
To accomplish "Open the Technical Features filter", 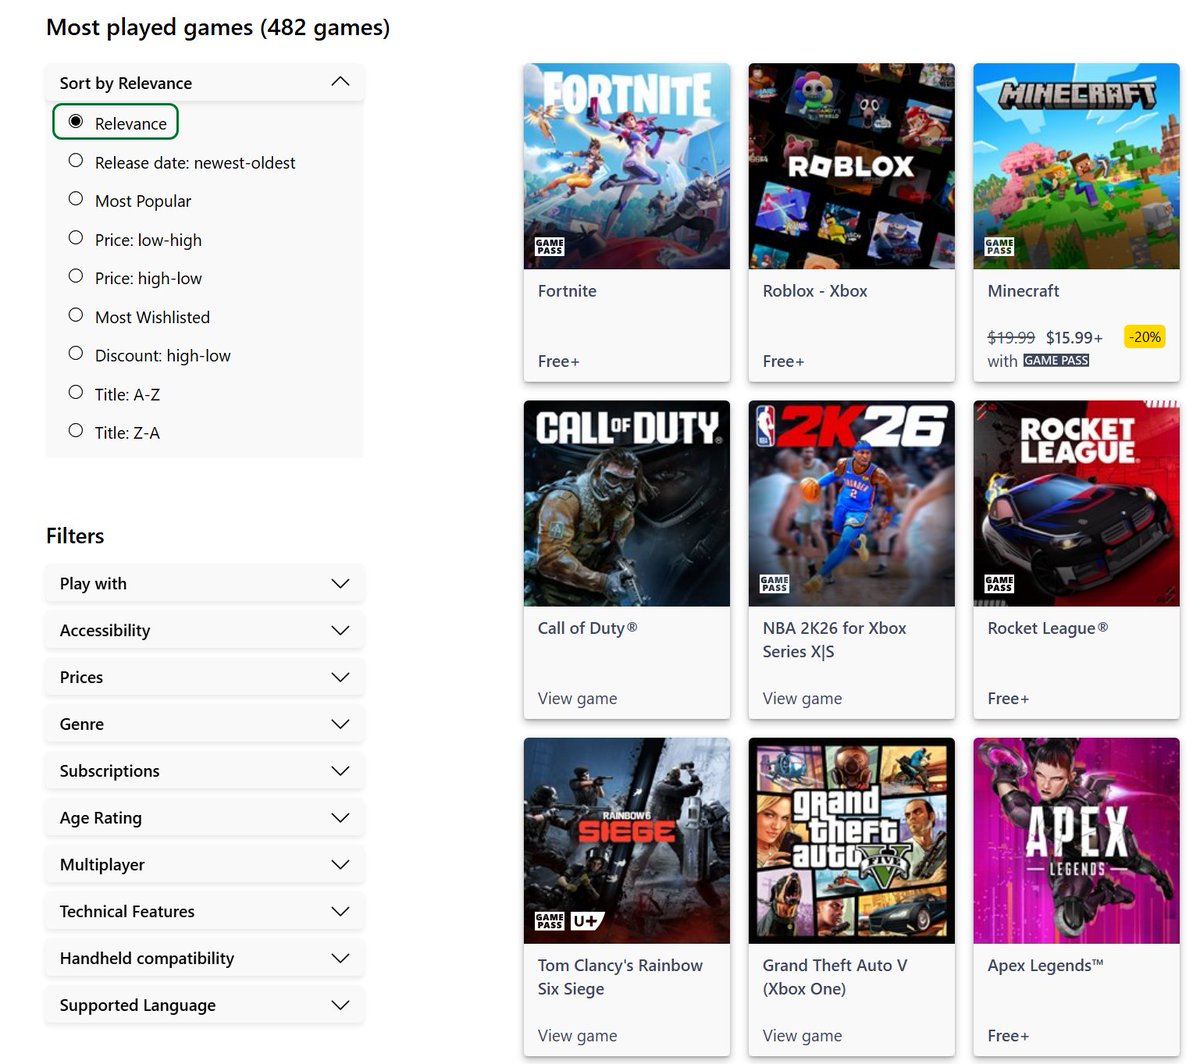I will [x=204, y=911].
